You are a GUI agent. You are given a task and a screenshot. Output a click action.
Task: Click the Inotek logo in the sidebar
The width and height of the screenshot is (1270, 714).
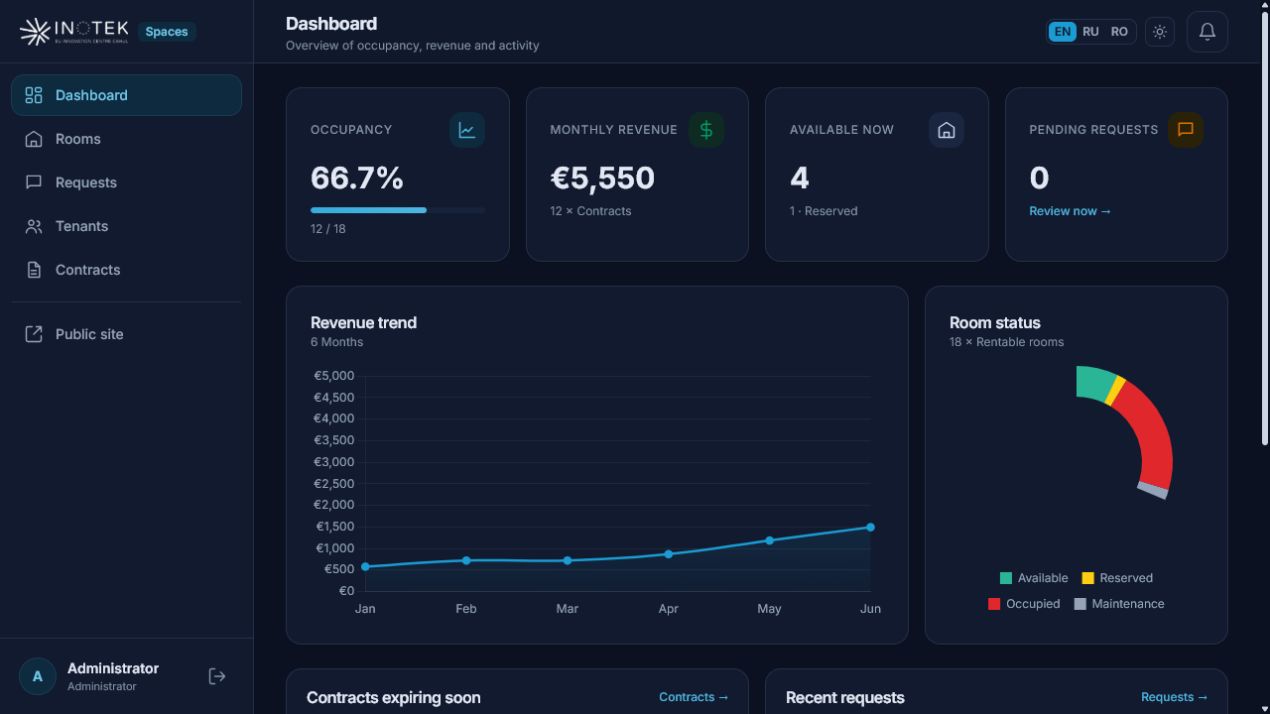[74, 31]
